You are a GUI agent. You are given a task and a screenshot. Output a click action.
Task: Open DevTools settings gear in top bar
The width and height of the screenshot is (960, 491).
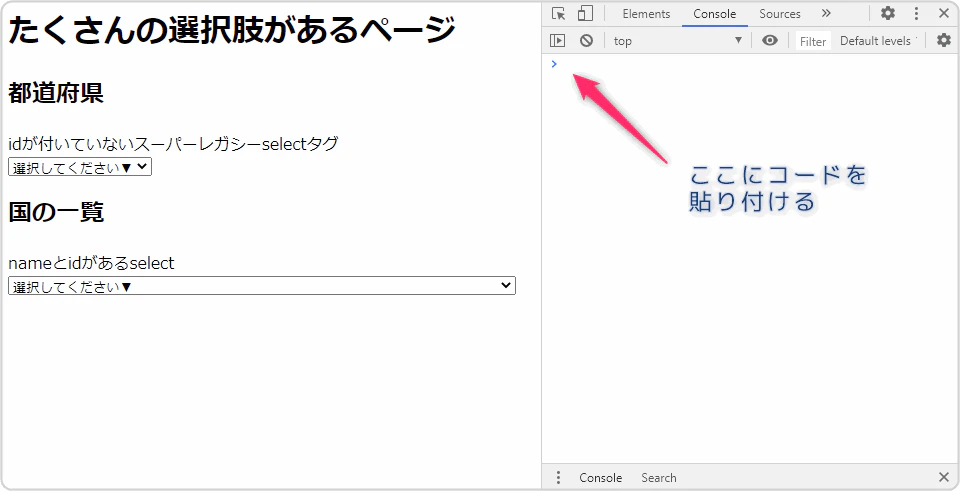887,13
